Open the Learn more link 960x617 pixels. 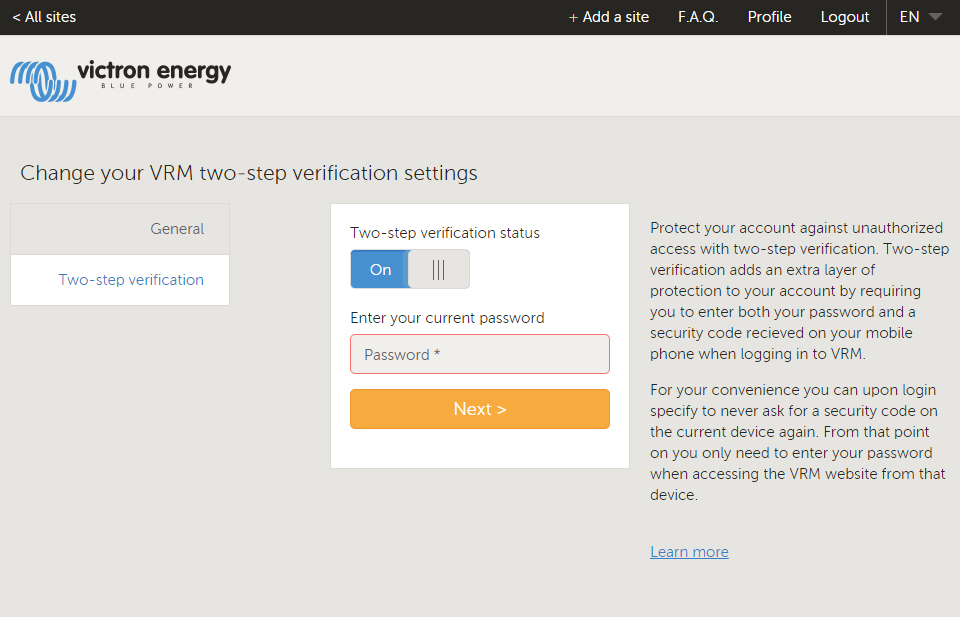tap(689, 552)
